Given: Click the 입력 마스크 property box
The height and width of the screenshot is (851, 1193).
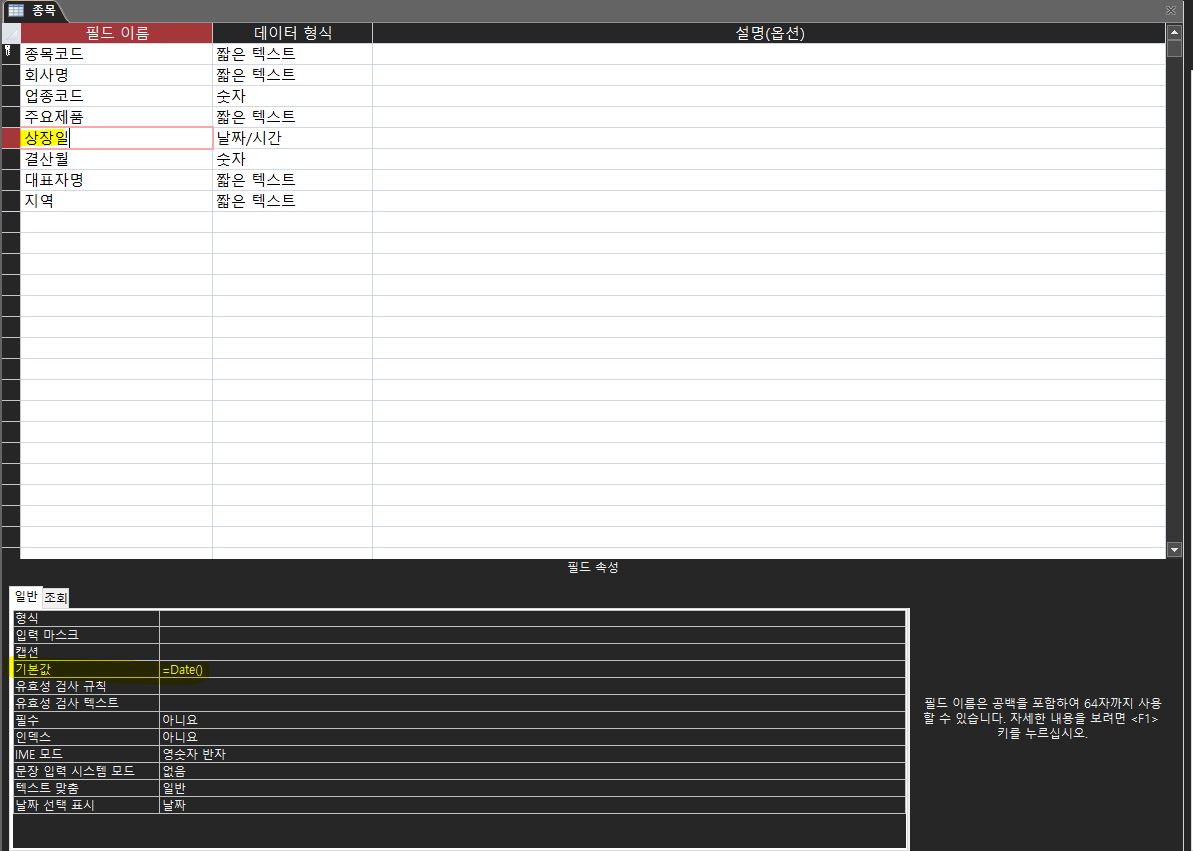Looking at the screenshot, I should coord(531,635).
